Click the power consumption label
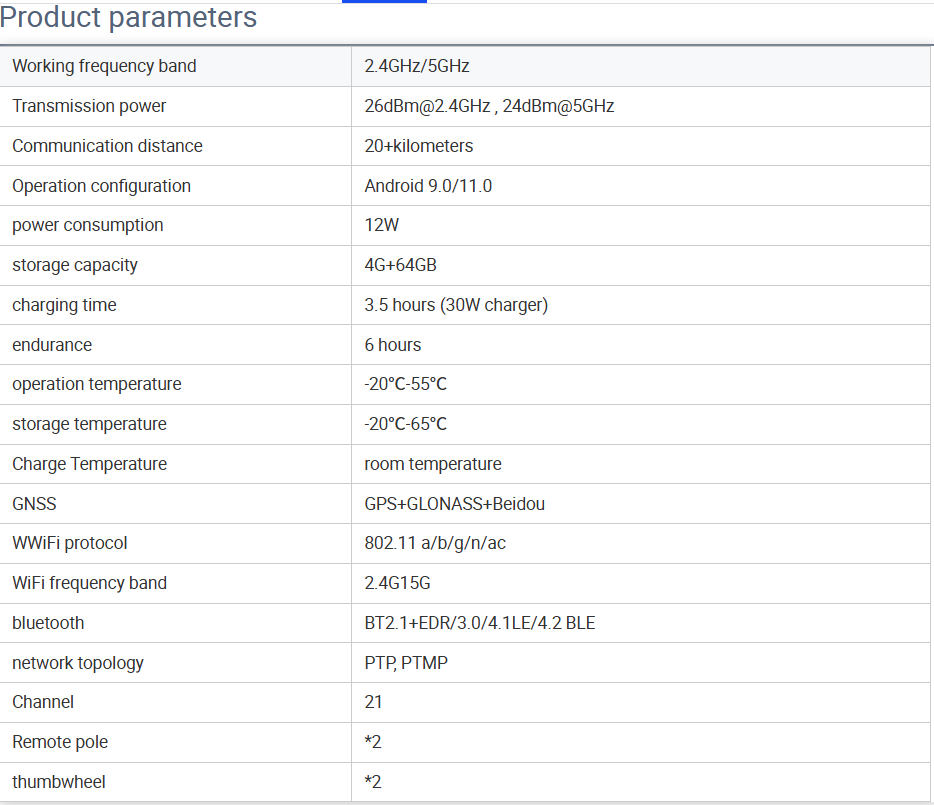934x805 pixels. (88, 225)
